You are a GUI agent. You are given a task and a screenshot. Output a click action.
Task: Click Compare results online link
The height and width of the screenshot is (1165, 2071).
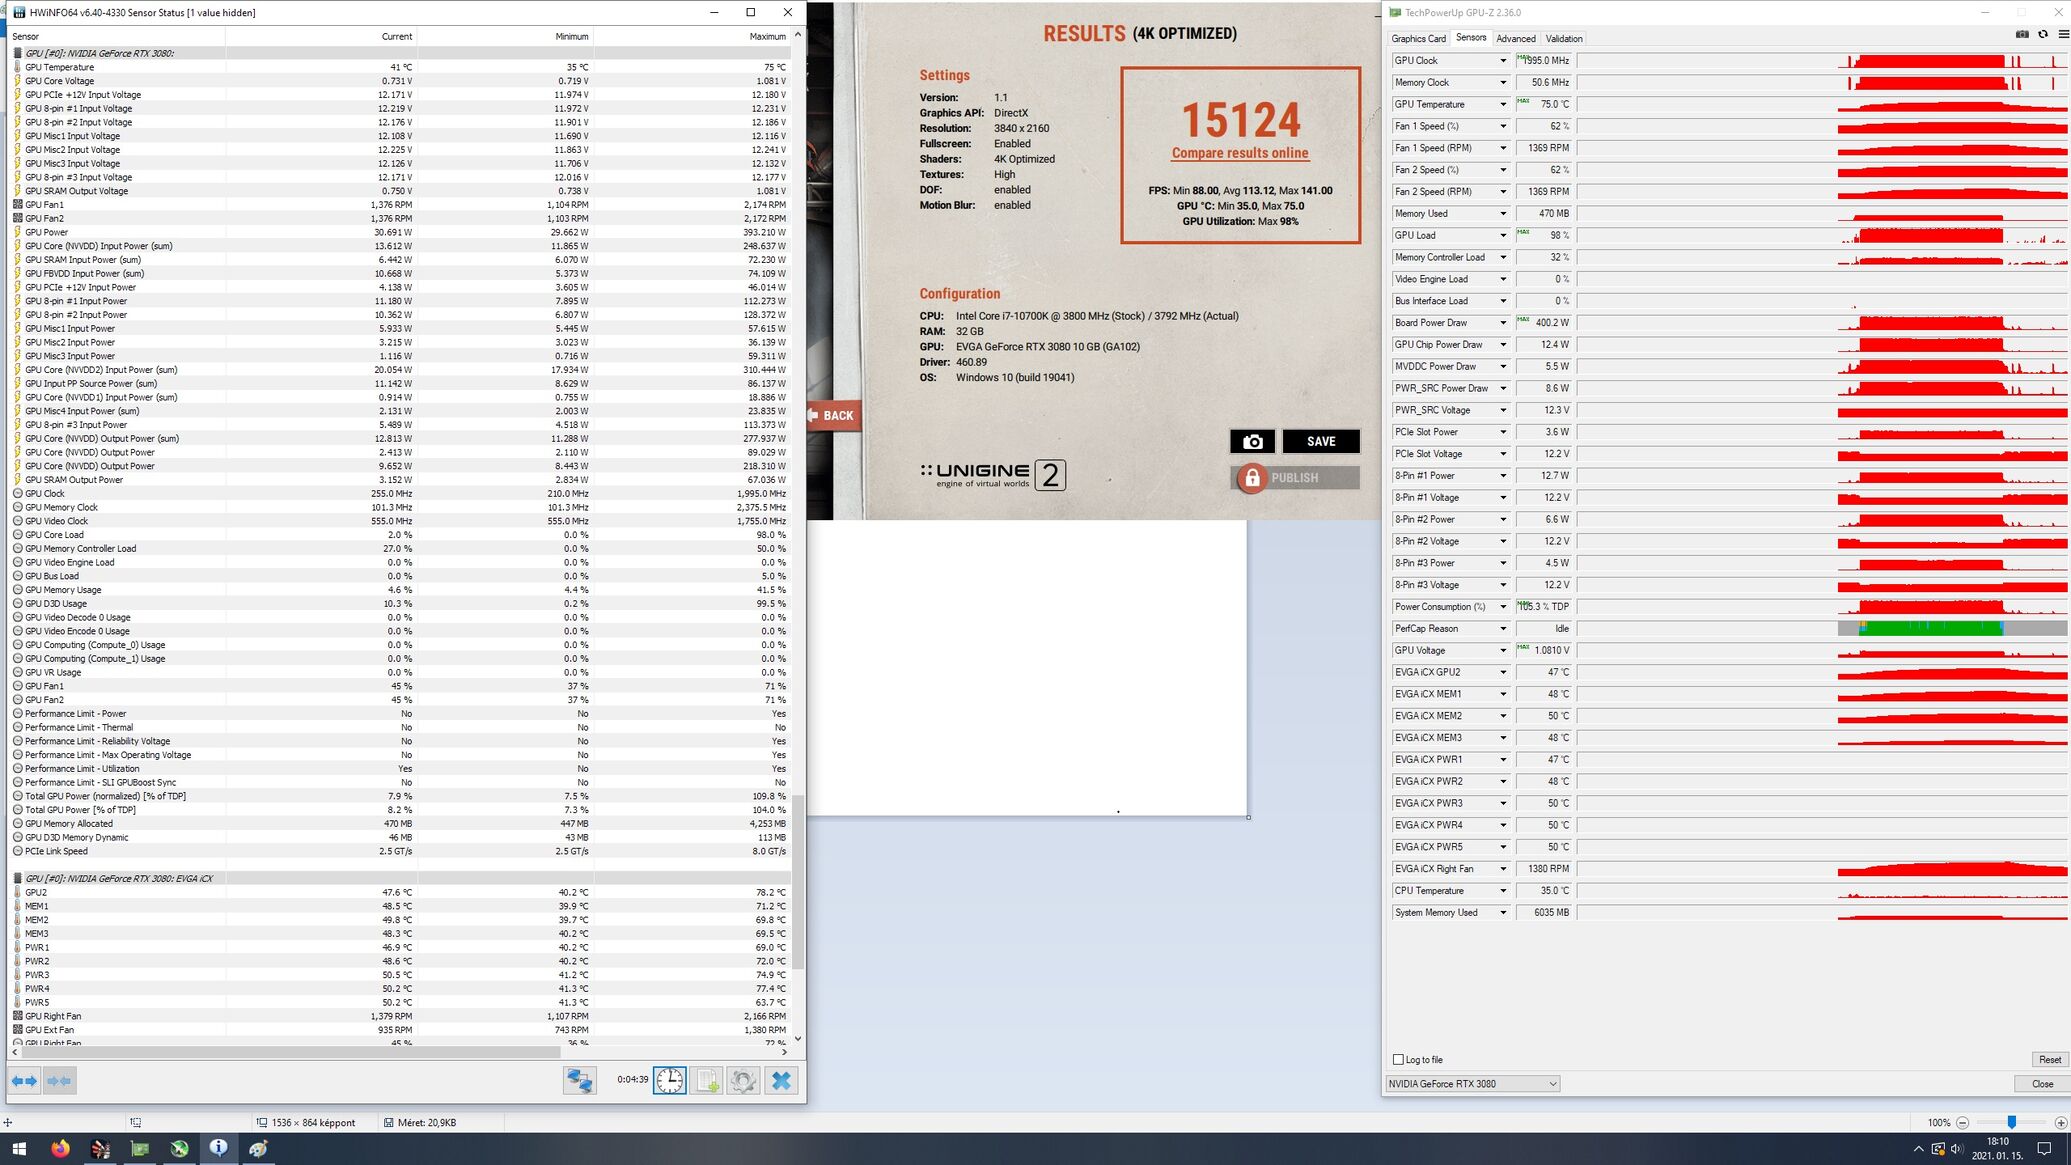click(x=1240, y=153)
